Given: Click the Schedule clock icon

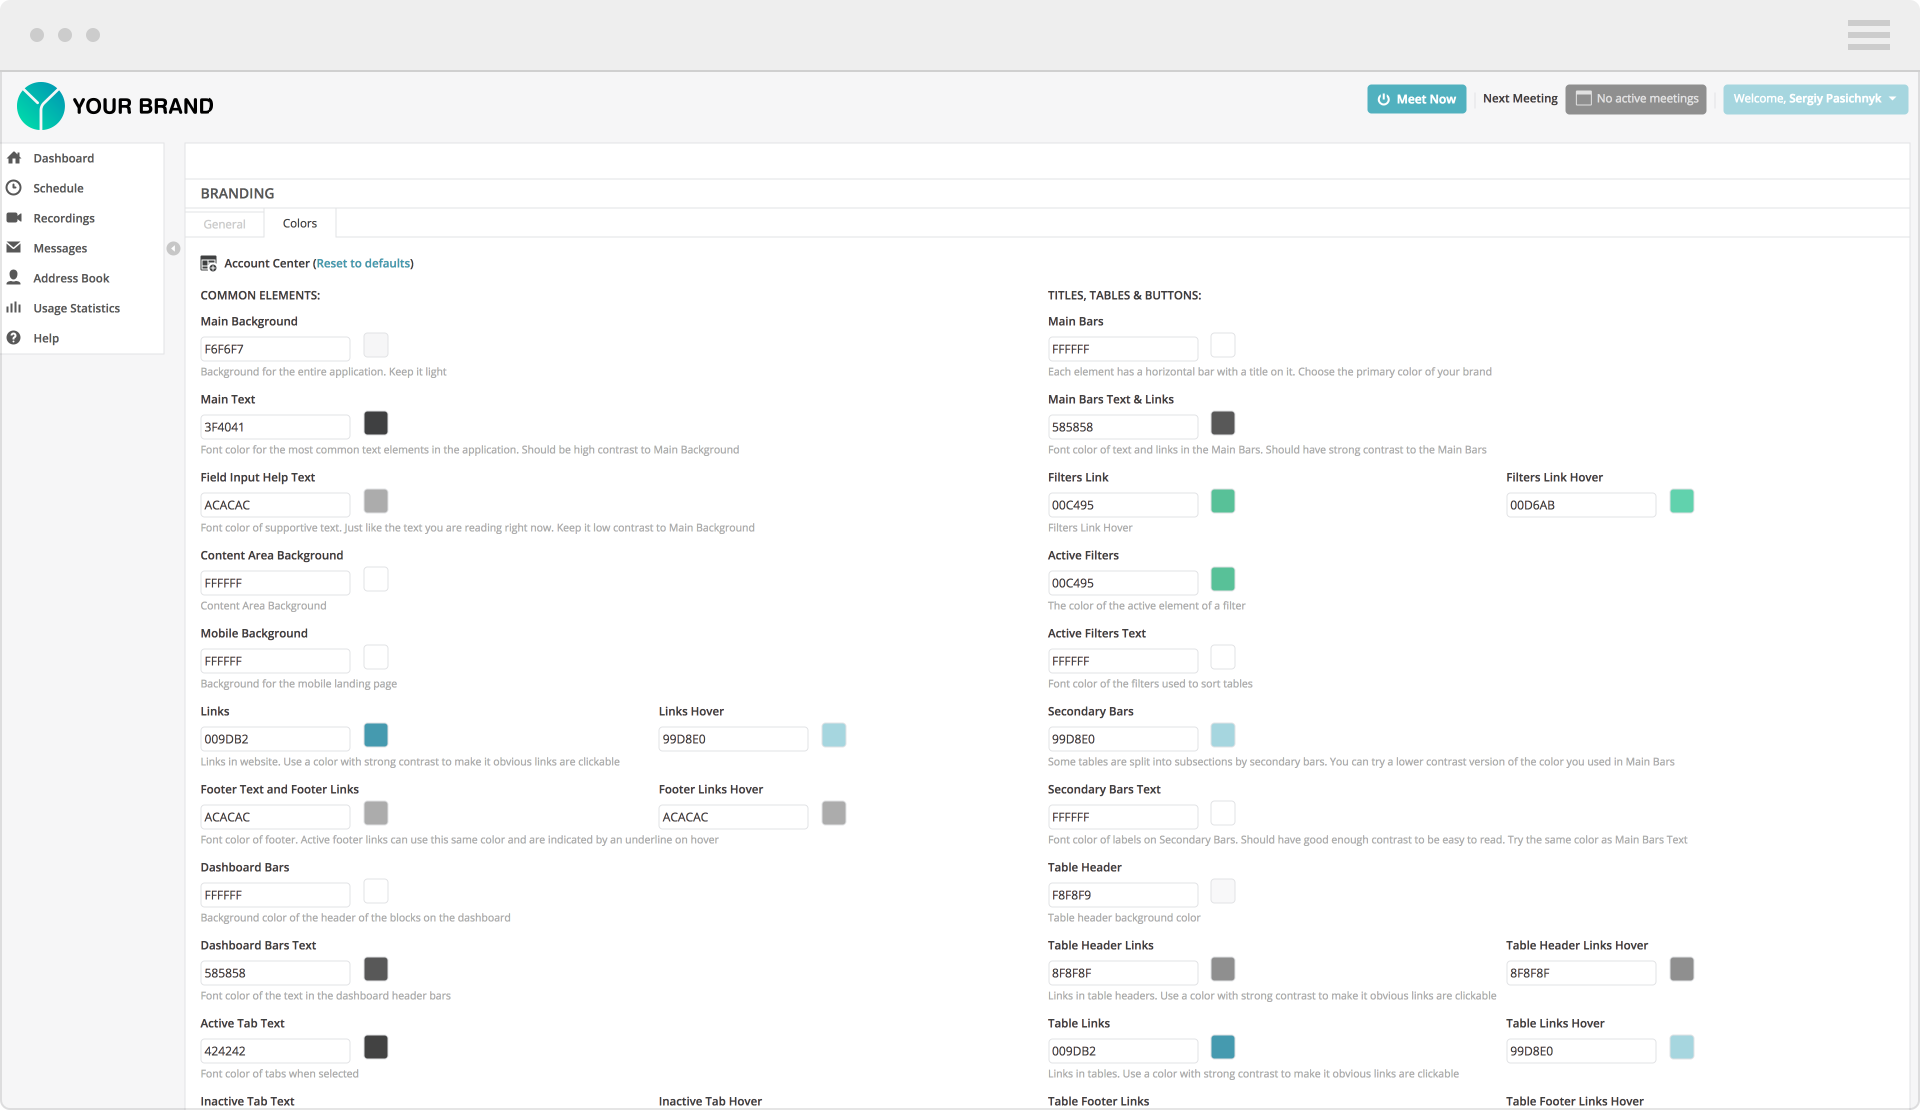Looking at the screenshot, I should [14, 188].
